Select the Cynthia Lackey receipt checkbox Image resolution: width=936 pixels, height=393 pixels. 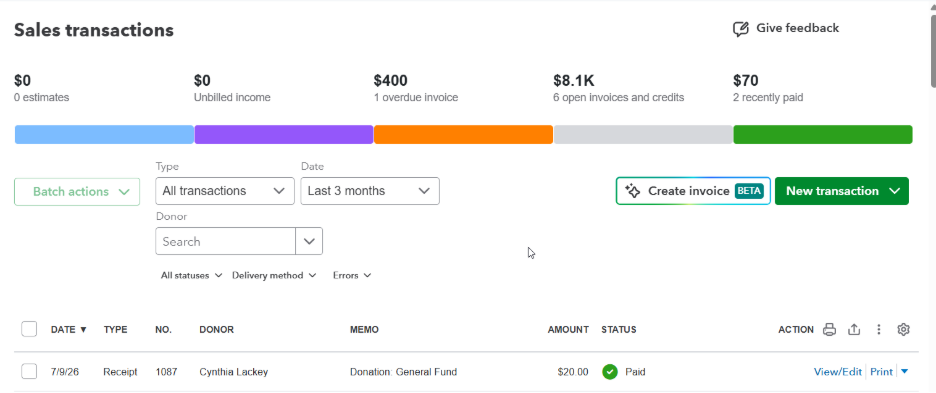tap(29, 371)
